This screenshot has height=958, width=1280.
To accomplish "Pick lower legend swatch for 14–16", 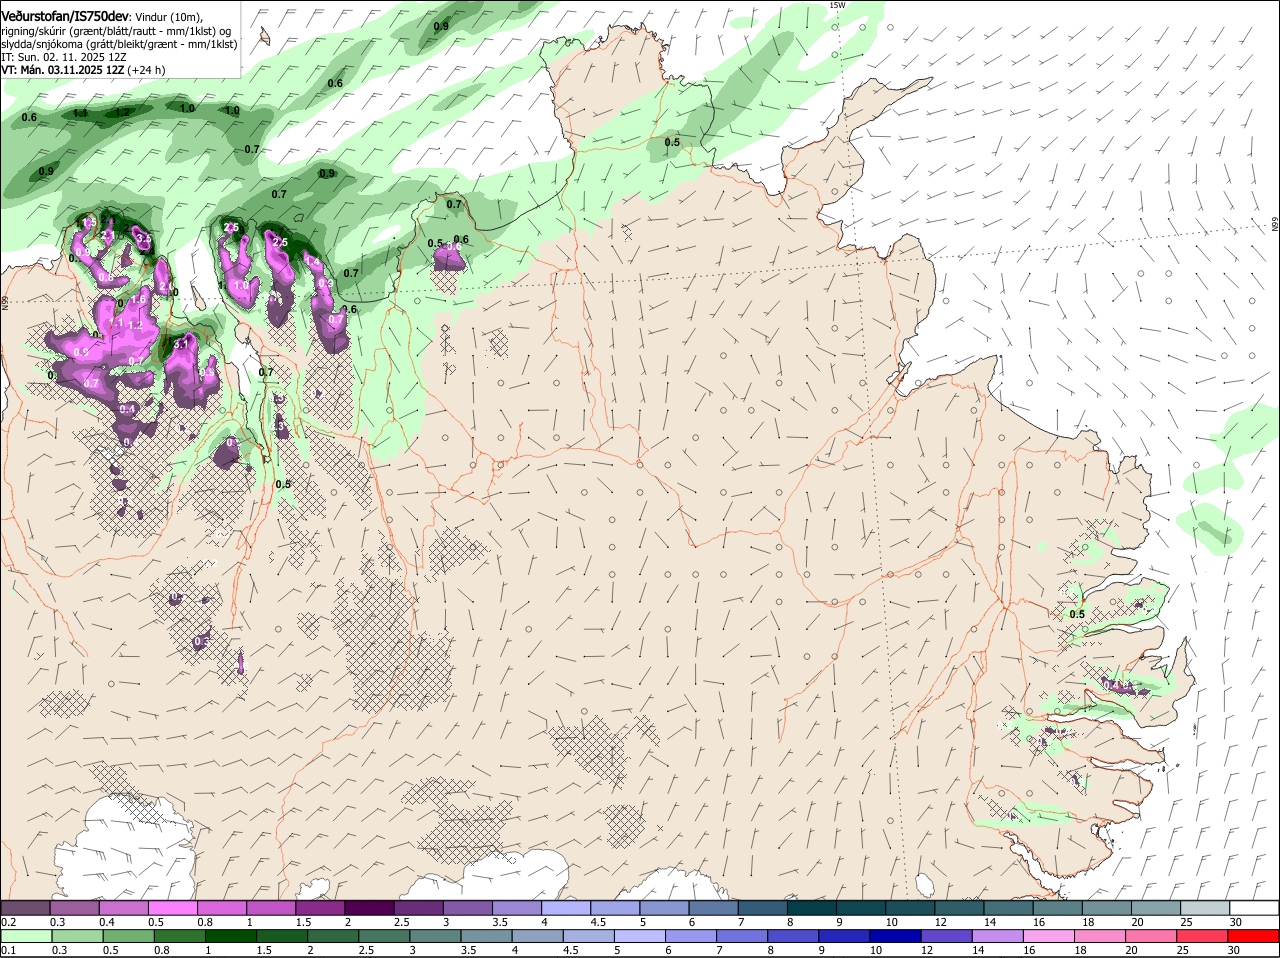I will [998, 936].
